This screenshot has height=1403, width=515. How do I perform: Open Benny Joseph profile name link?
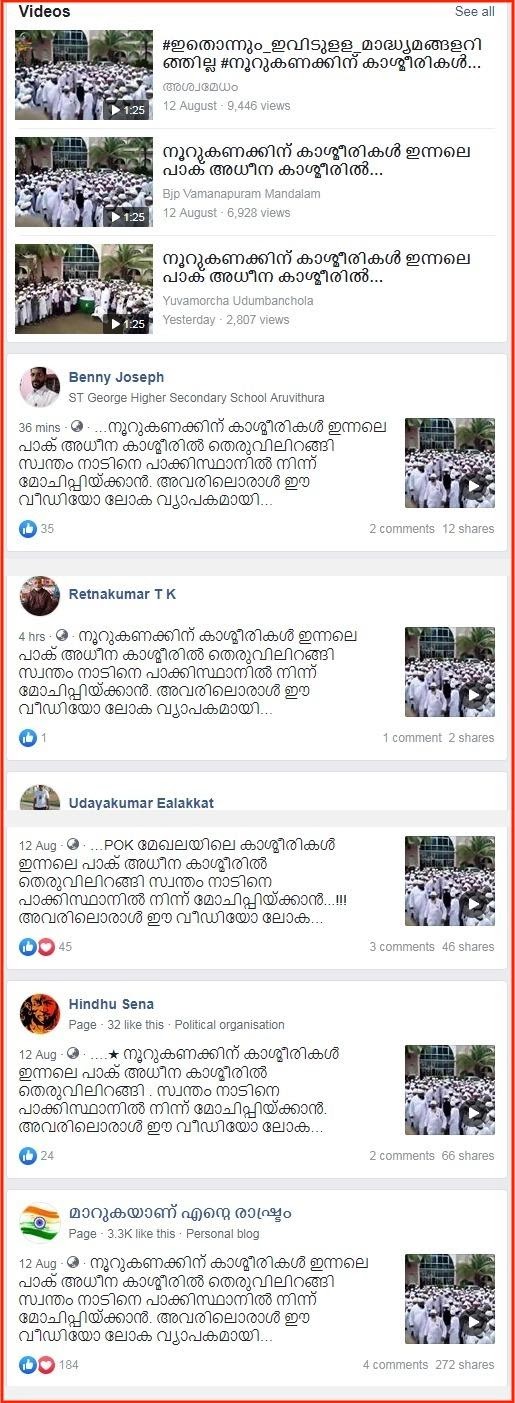[116, 377]
